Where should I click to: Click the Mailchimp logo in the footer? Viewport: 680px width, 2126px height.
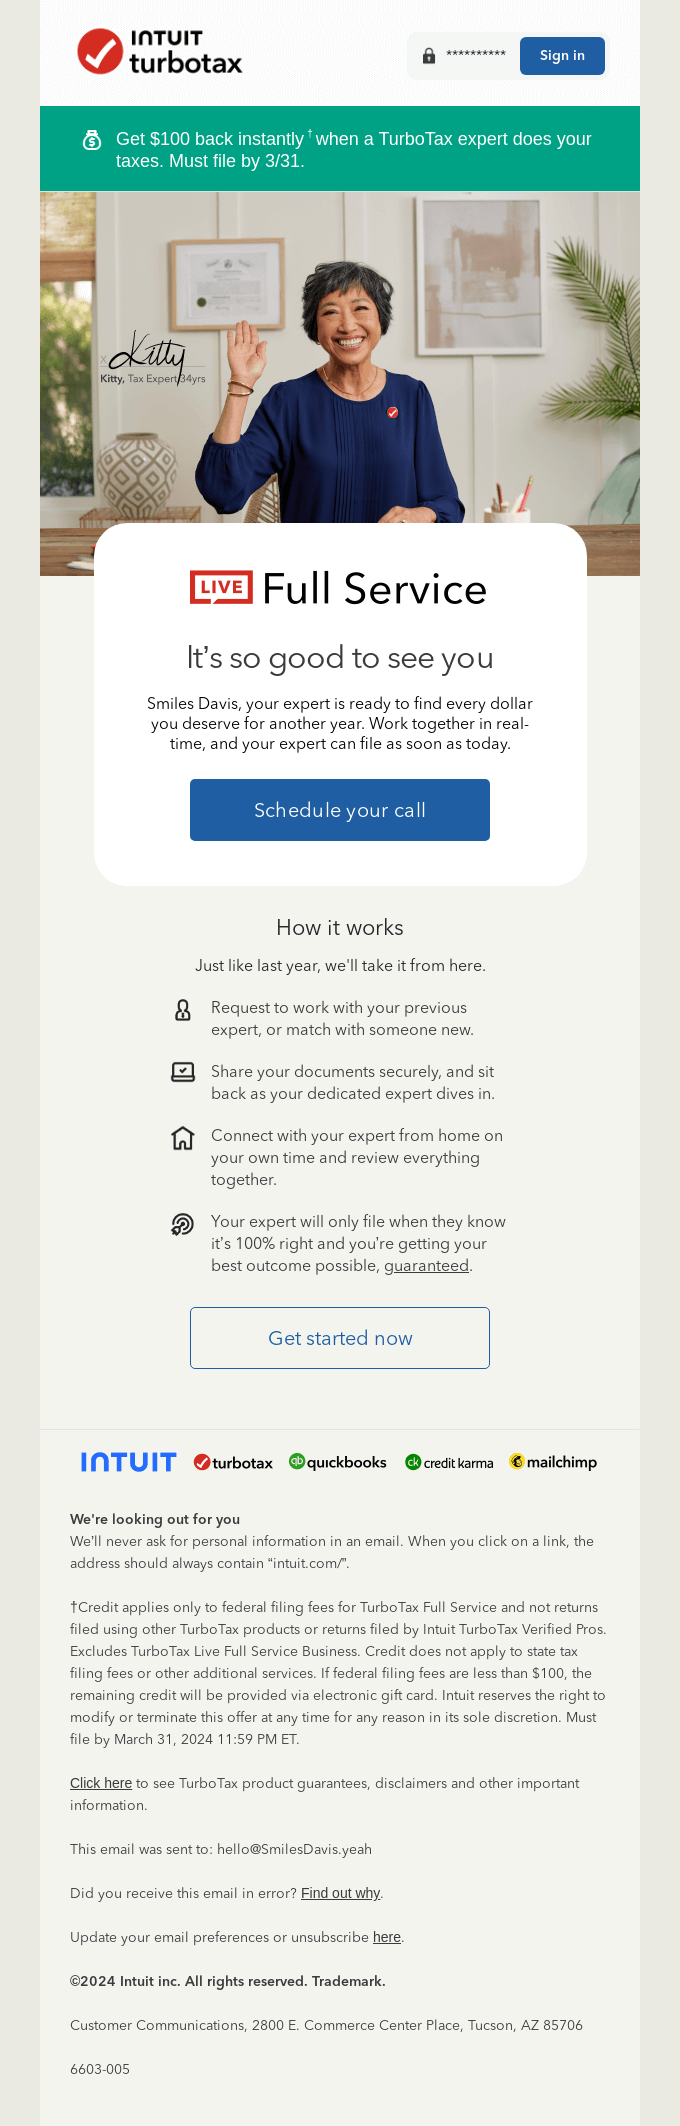coord(553,1462)
